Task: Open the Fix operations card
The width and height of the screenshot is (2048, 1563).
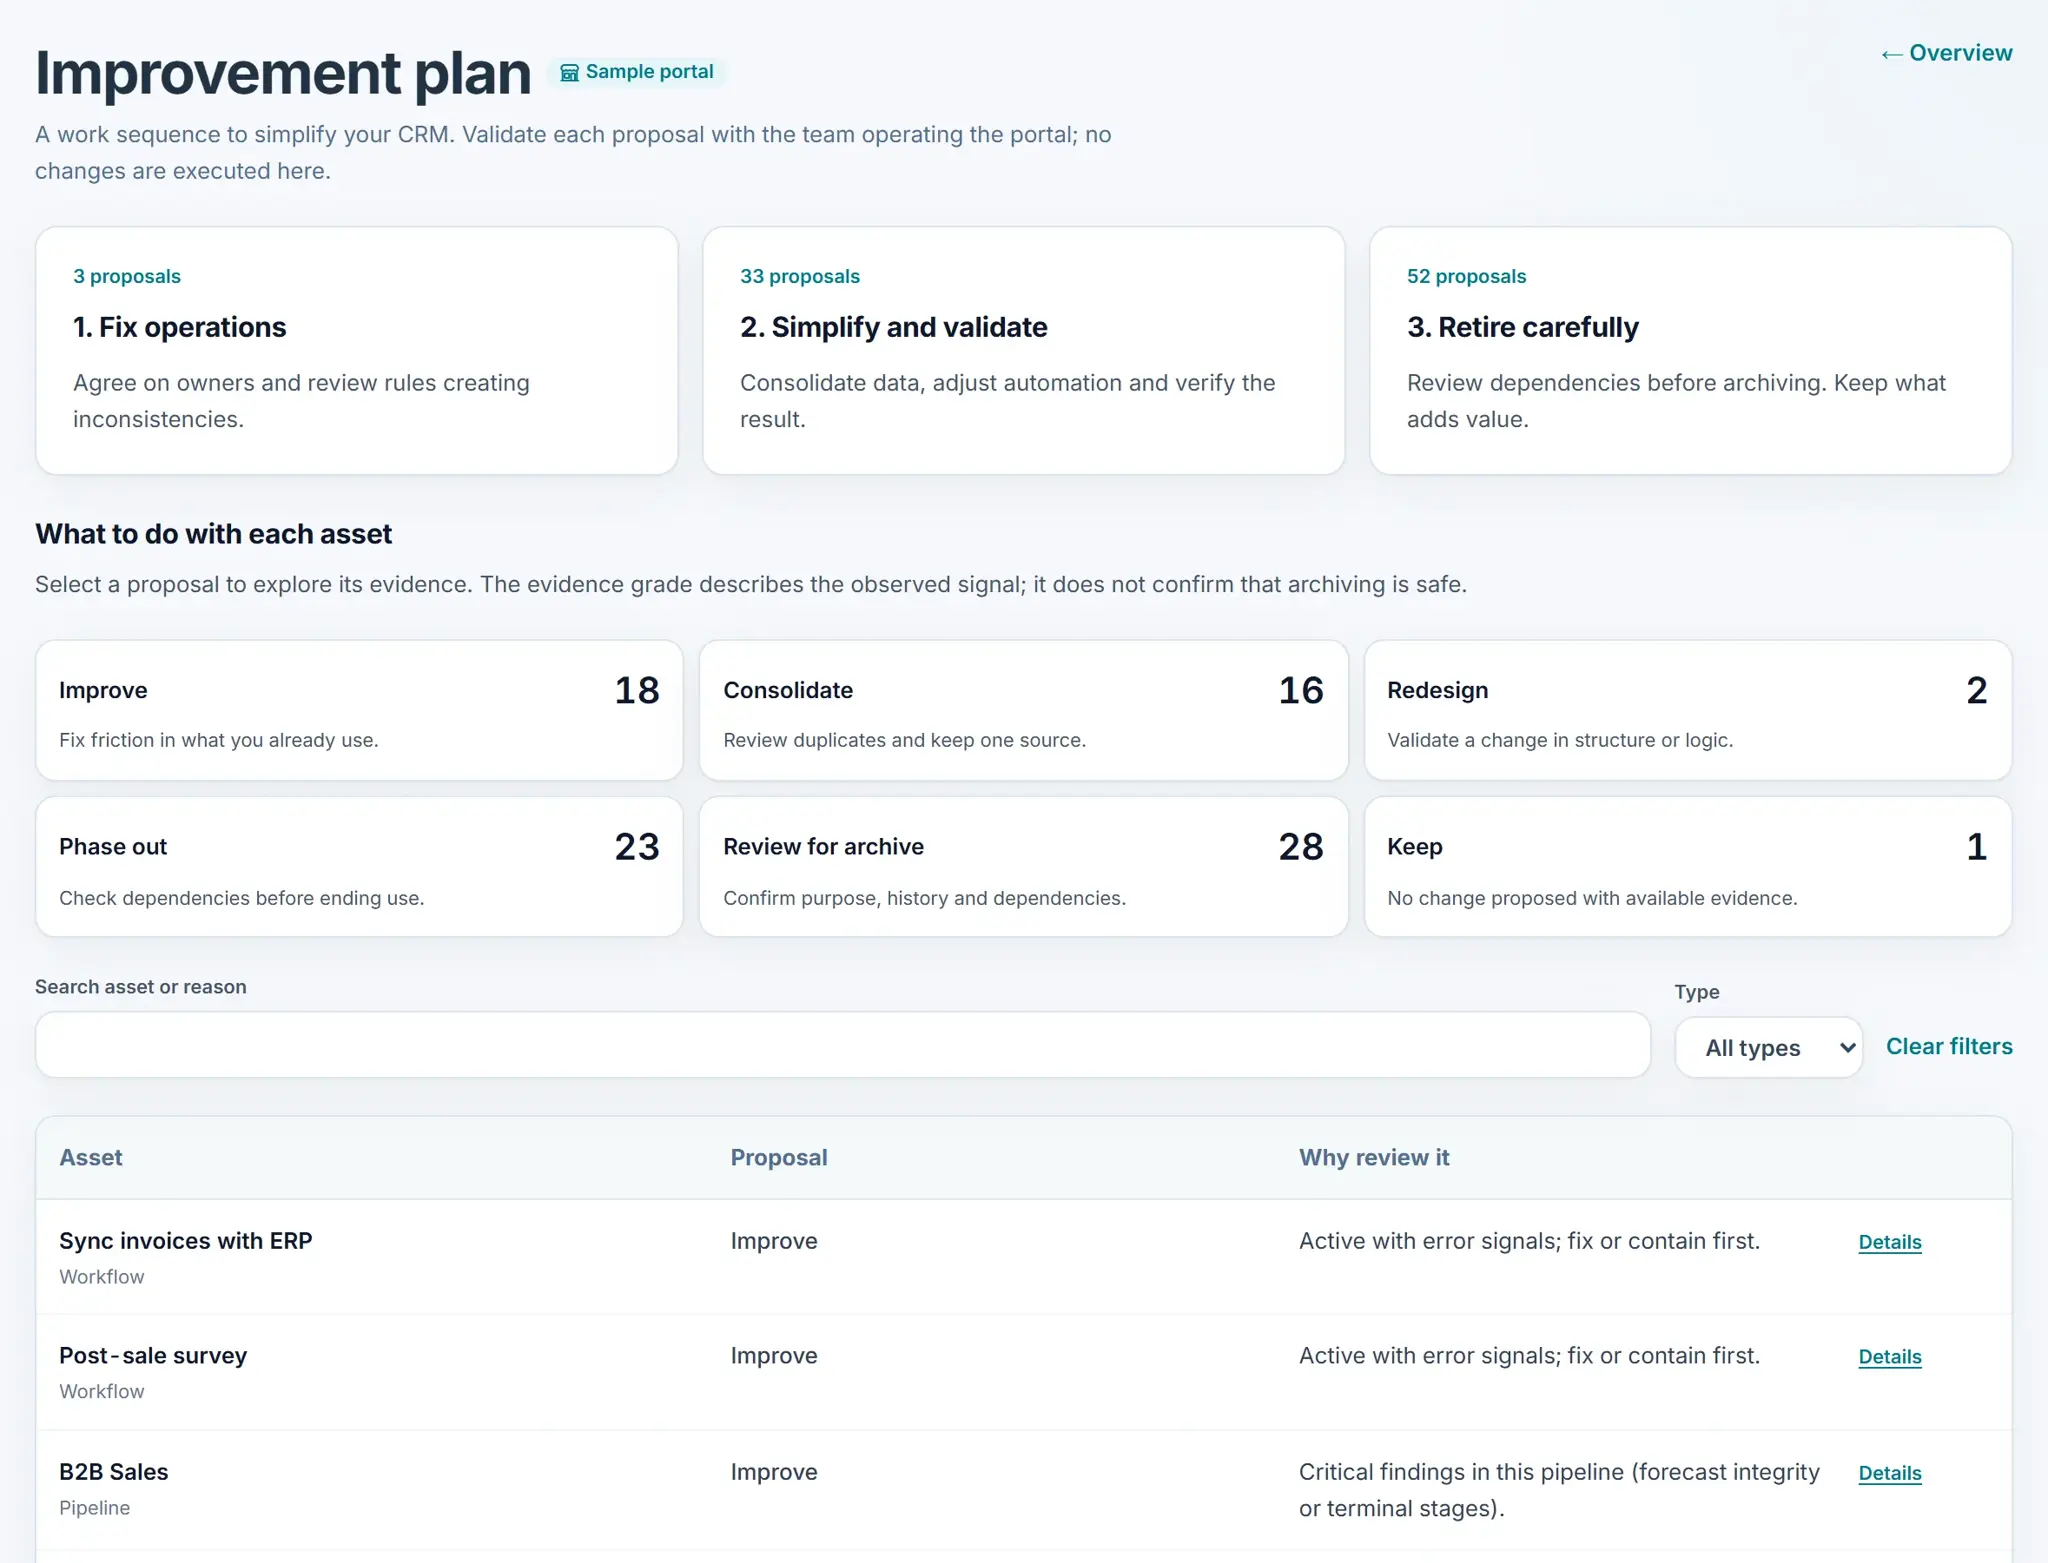Action: [x=357, y=350]
